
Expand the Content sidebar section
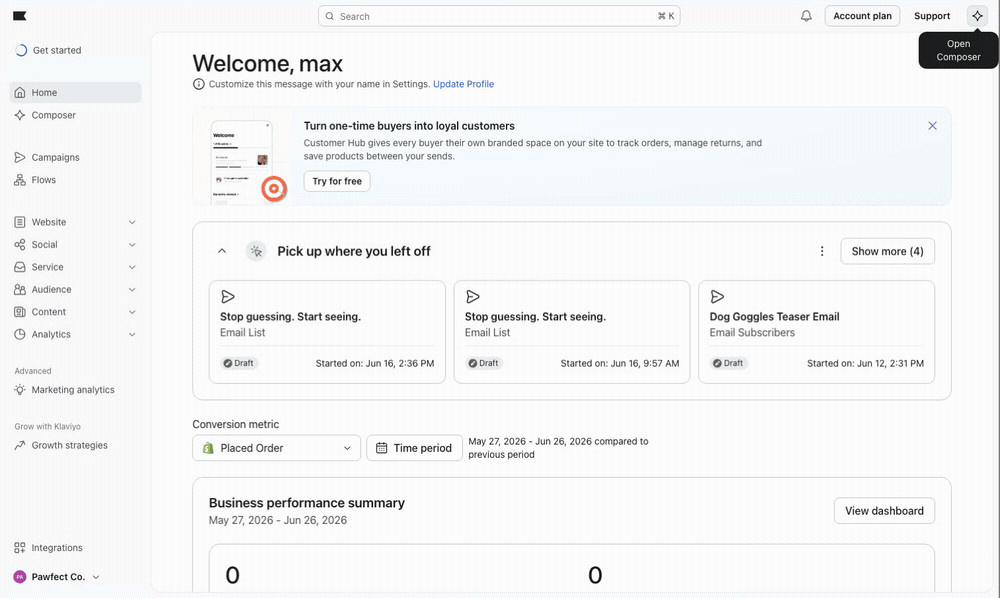[132, 312]
